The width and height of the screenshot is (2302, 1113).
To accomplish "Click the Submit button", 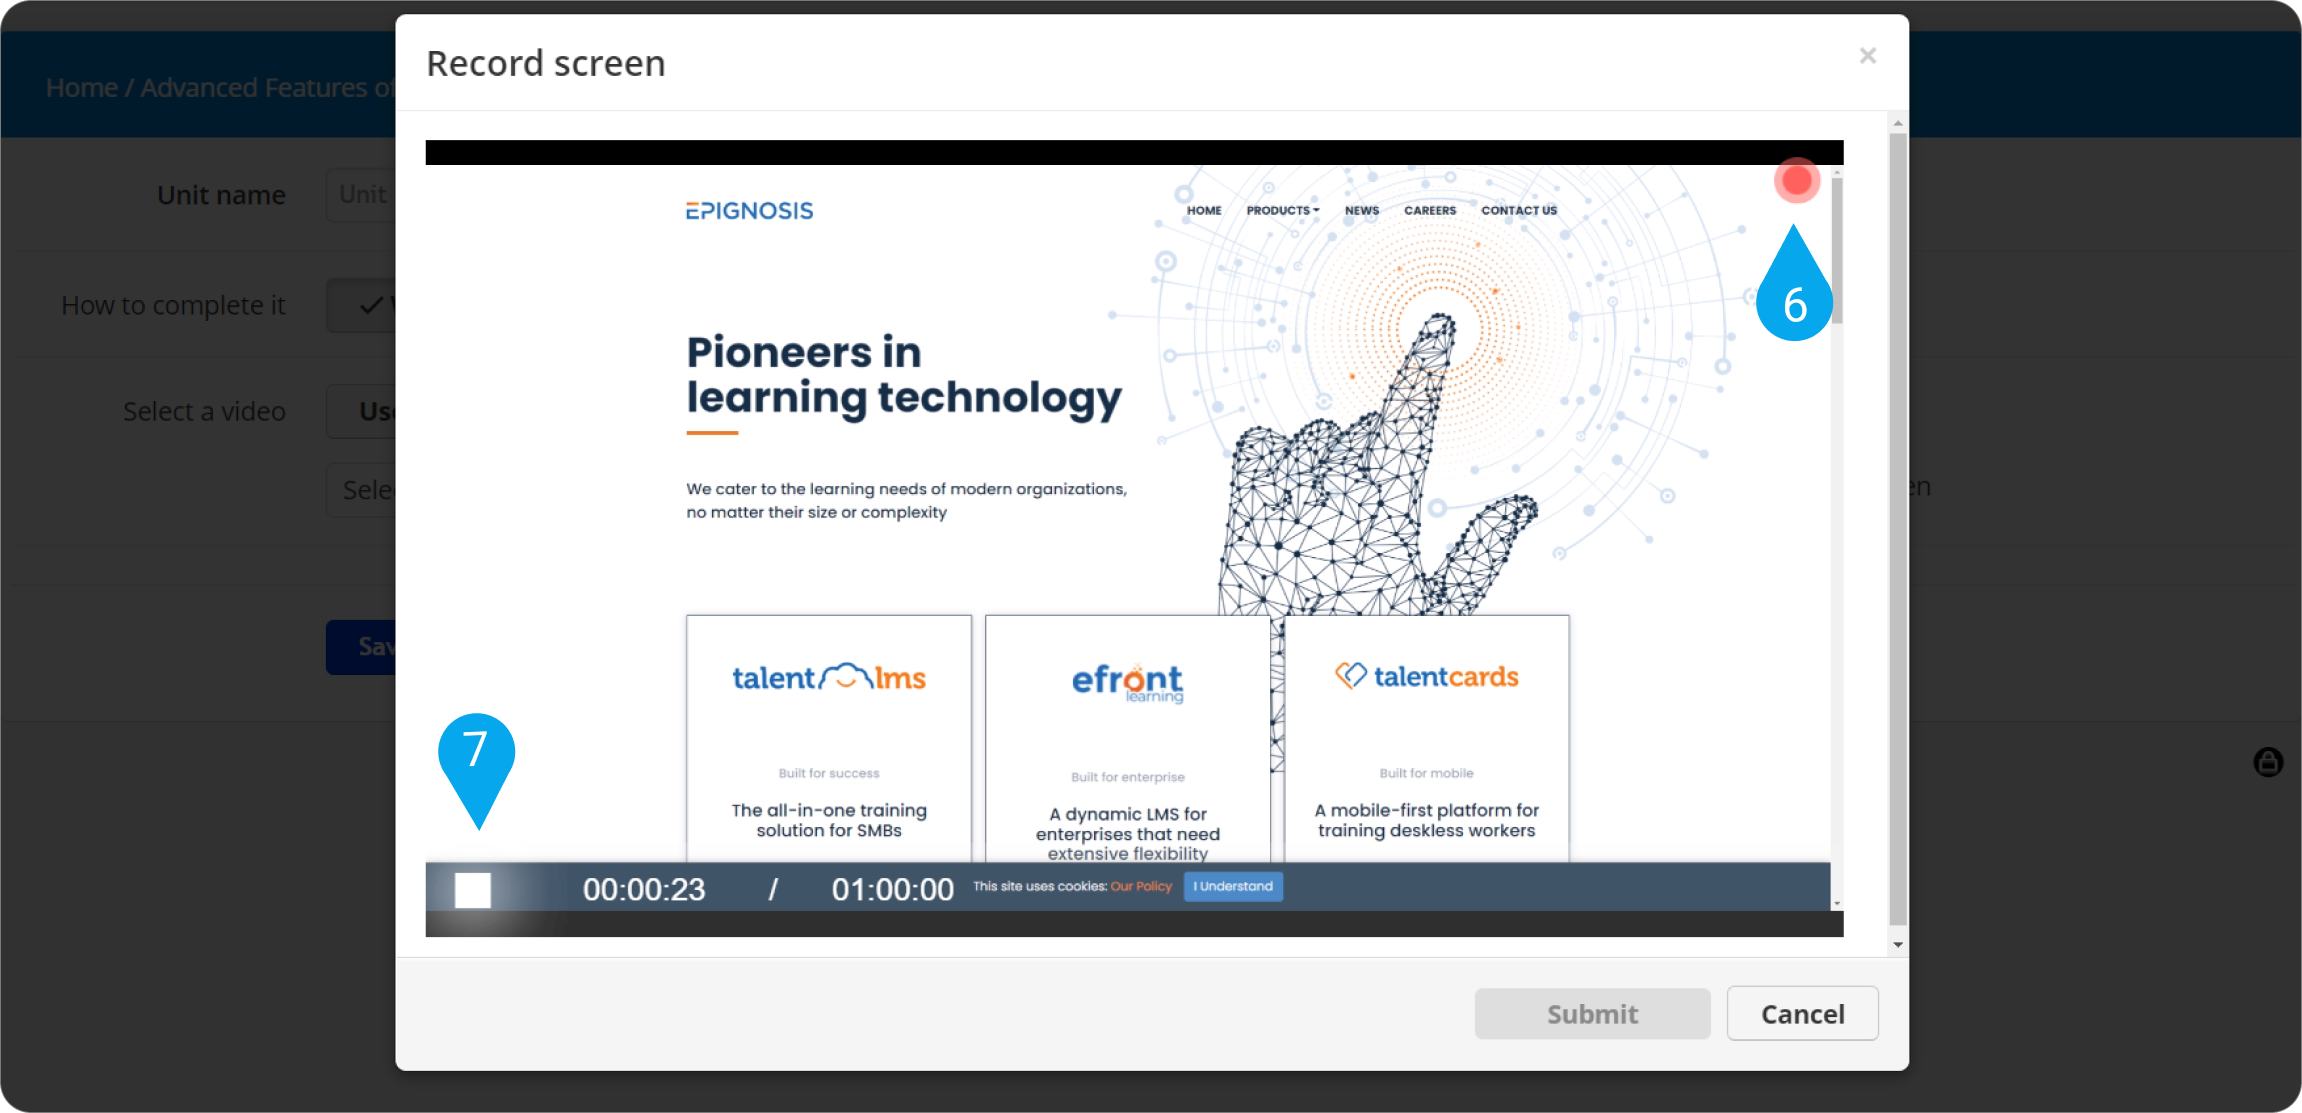I will [1593, 1012].
